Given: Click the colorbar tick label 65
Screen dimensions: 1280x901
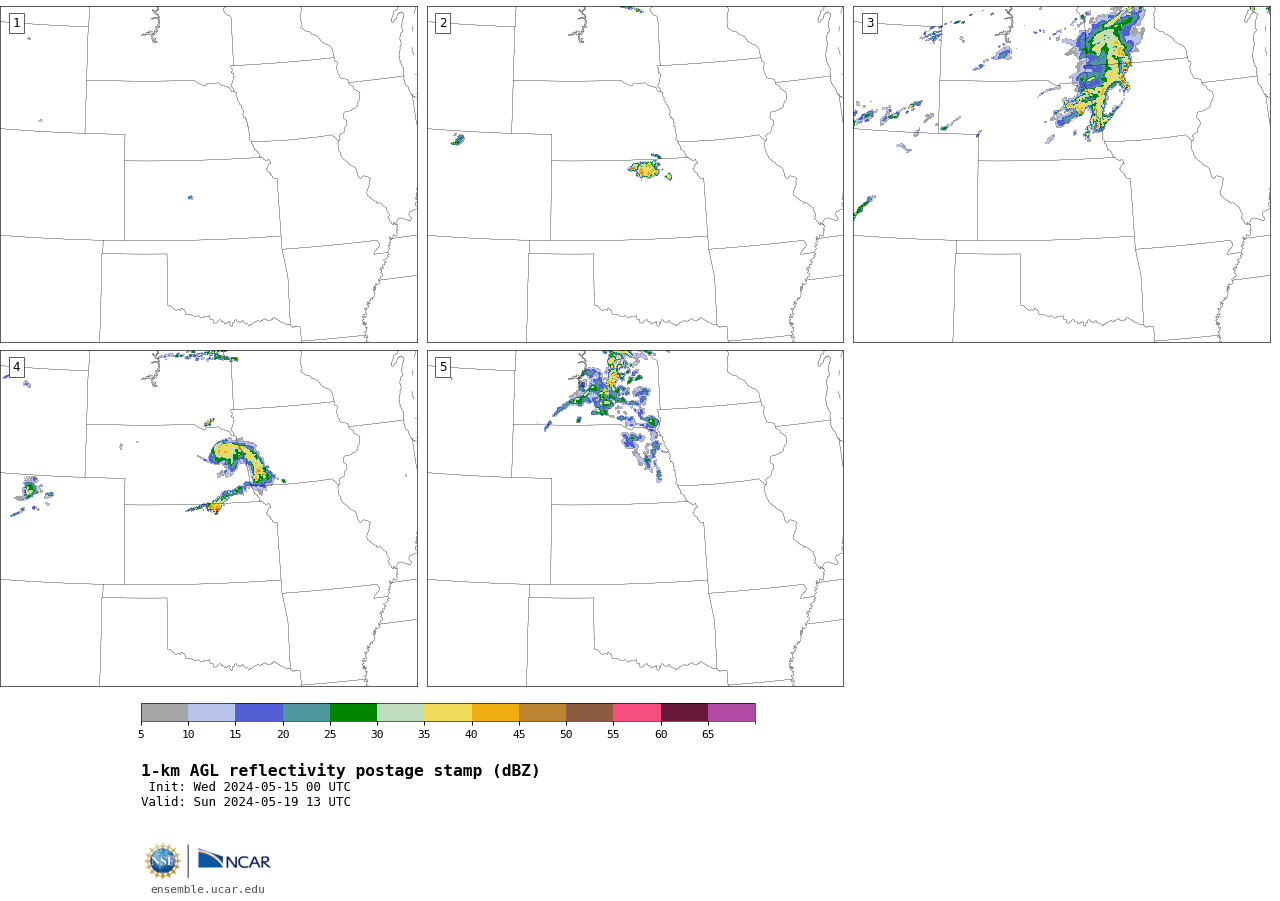Looking at the screenshot, I should tap(708, 735).
